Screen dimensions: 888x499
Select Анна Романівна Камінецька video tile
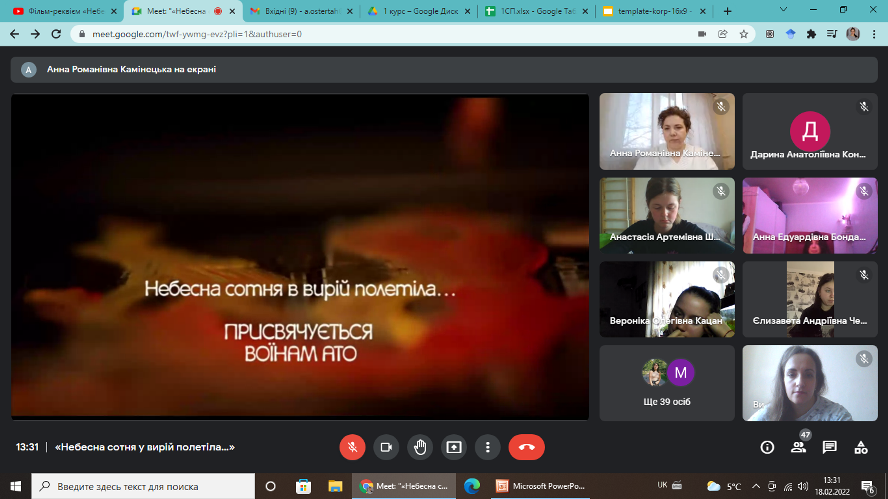(x=667, y=131)
